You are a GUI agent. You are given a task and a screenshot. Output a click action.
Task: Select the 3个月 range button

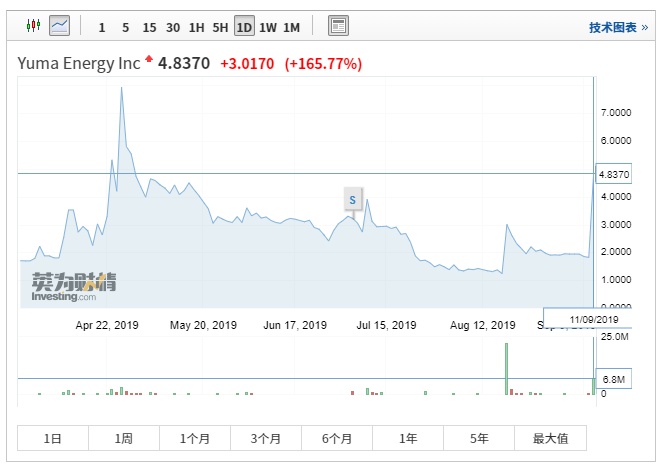click(x=266, y=438)
